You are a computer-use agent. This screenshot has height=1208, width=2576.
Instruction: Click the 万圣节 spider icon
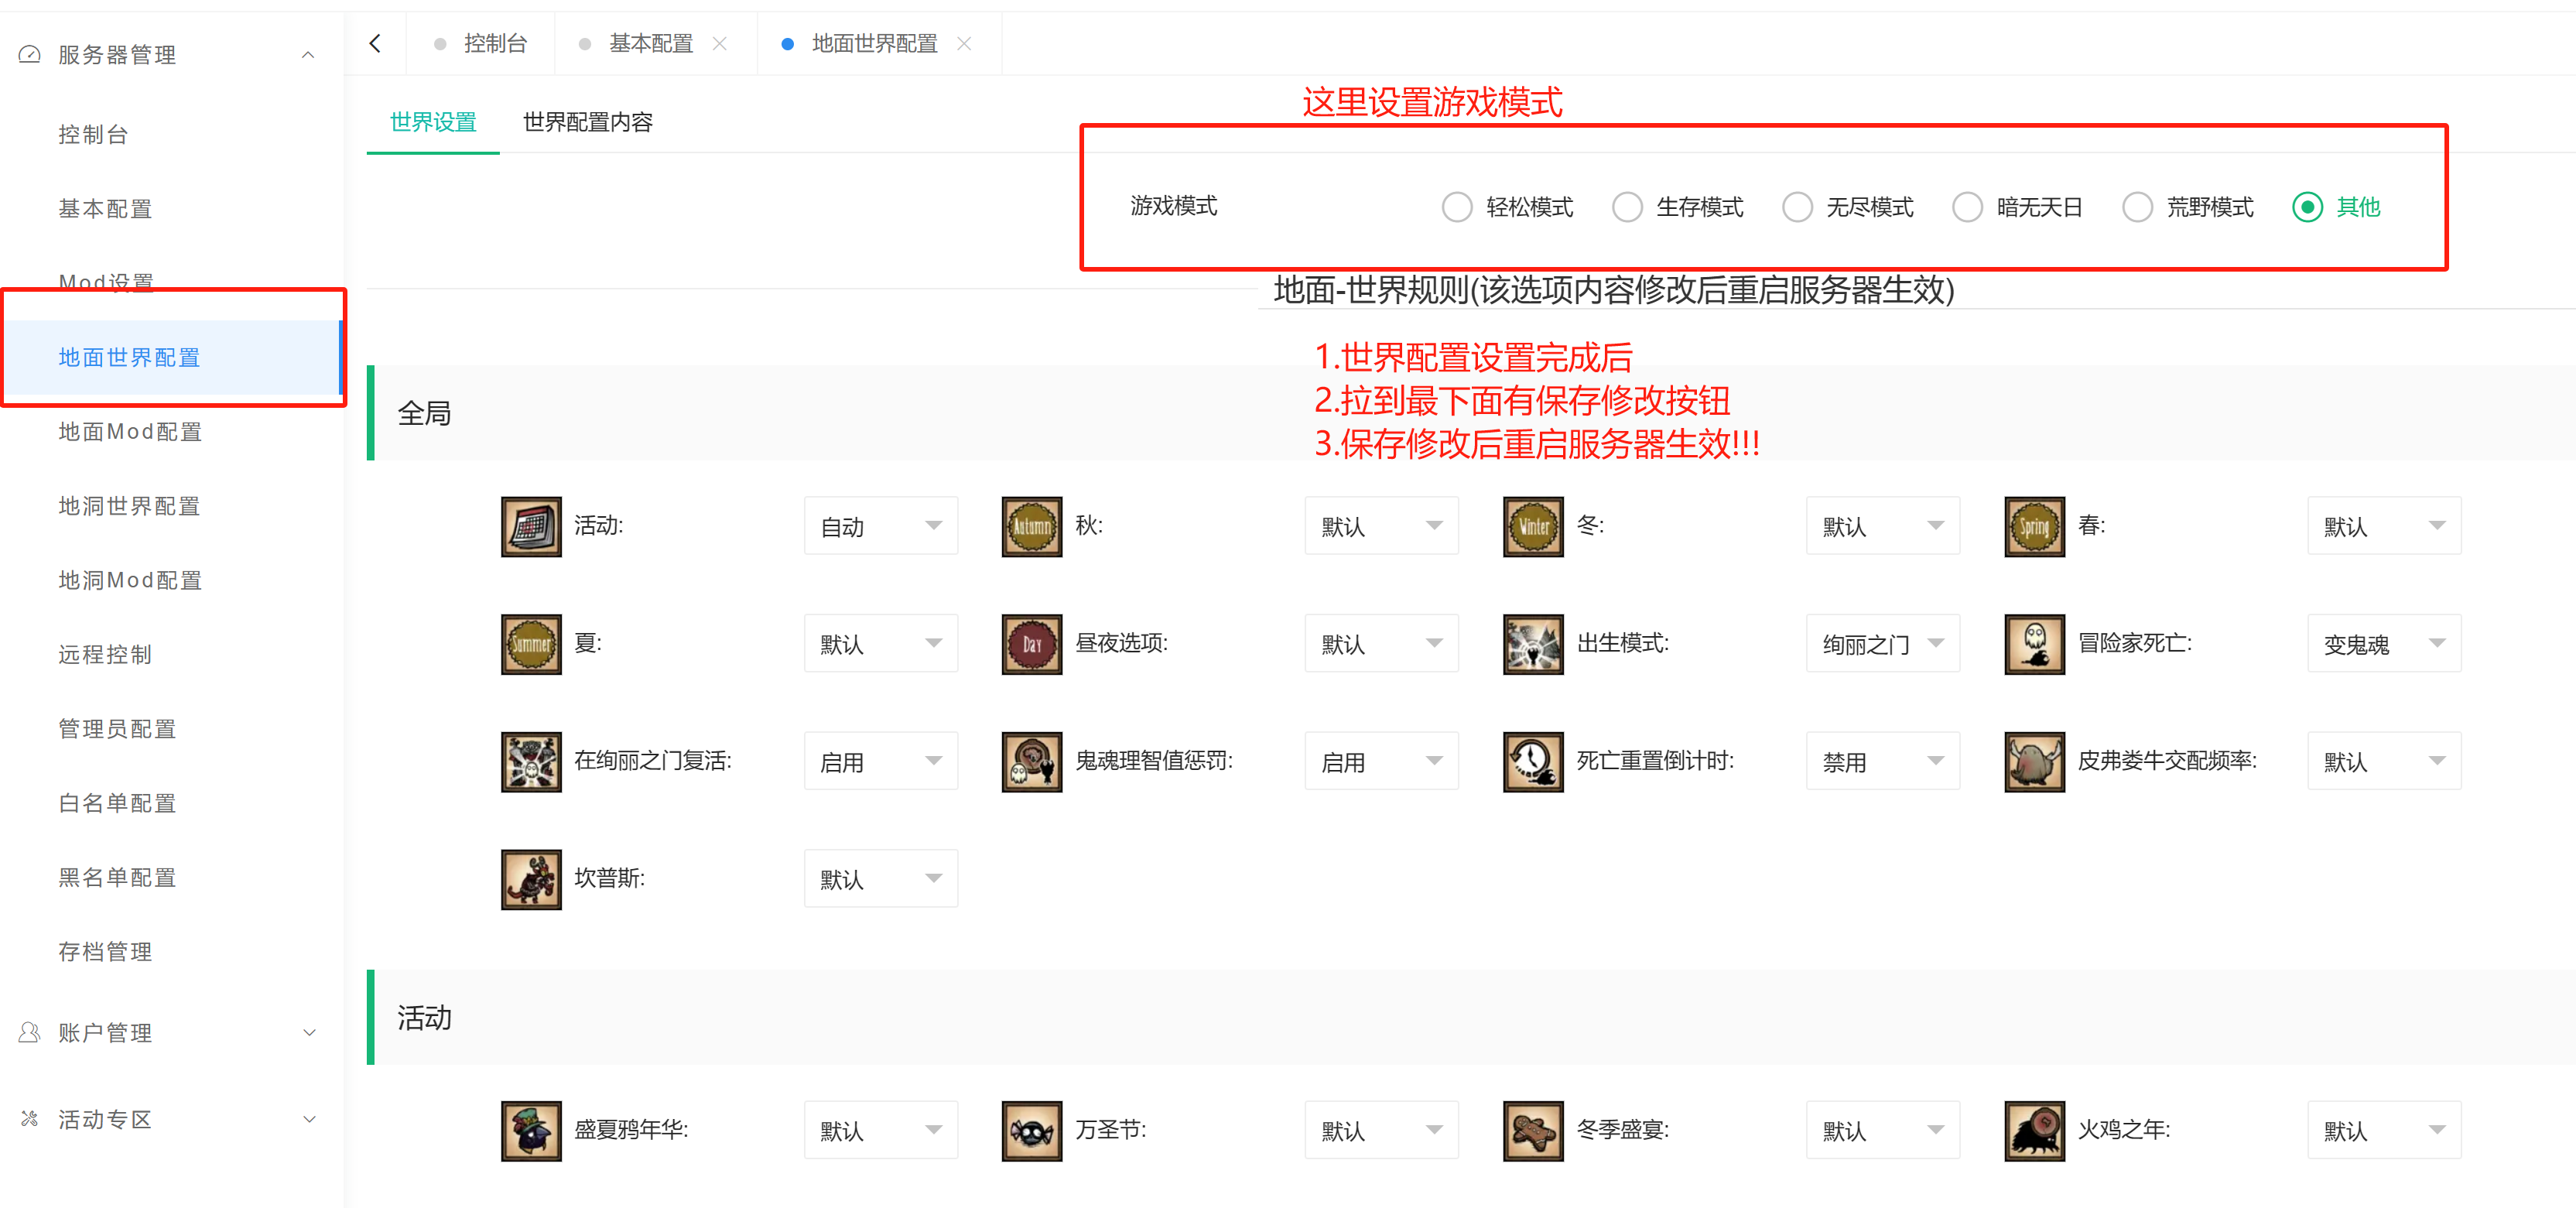[x=1032, y=1131]
